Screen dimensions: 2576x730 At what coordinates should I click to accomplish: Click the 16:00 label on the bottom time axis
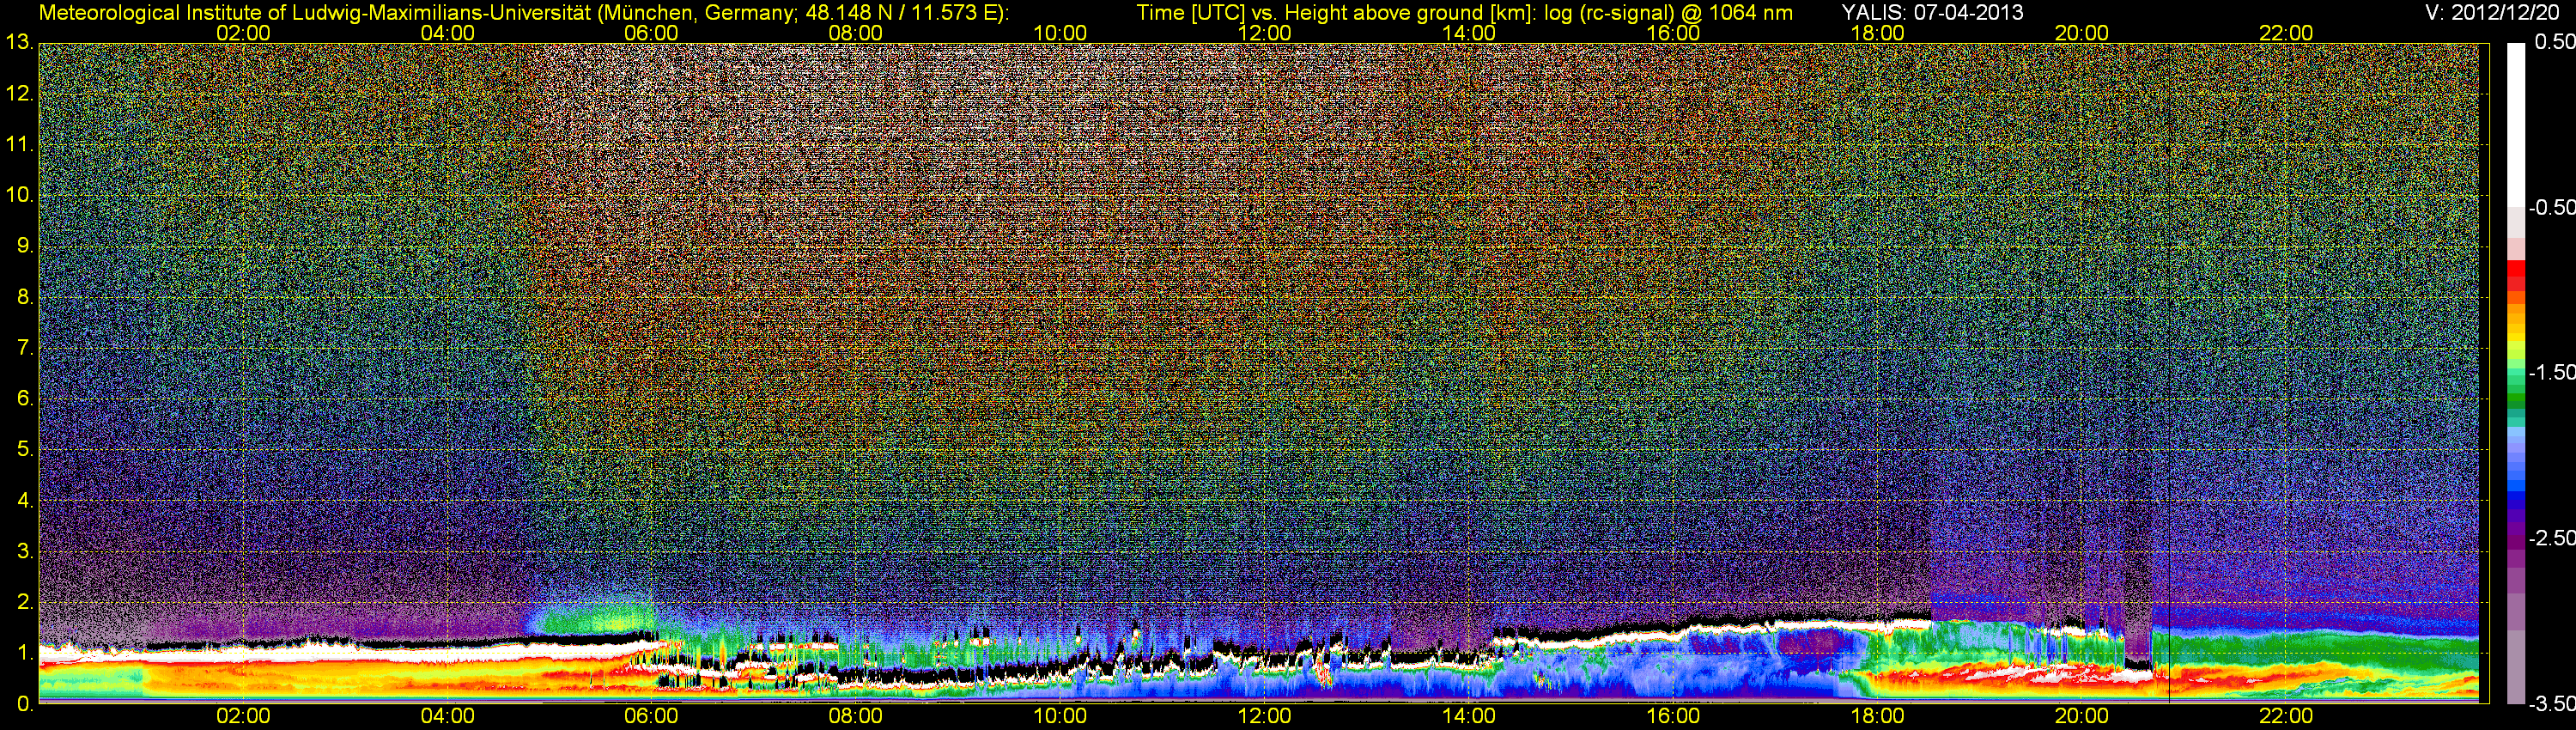(x=1673, y=716)
